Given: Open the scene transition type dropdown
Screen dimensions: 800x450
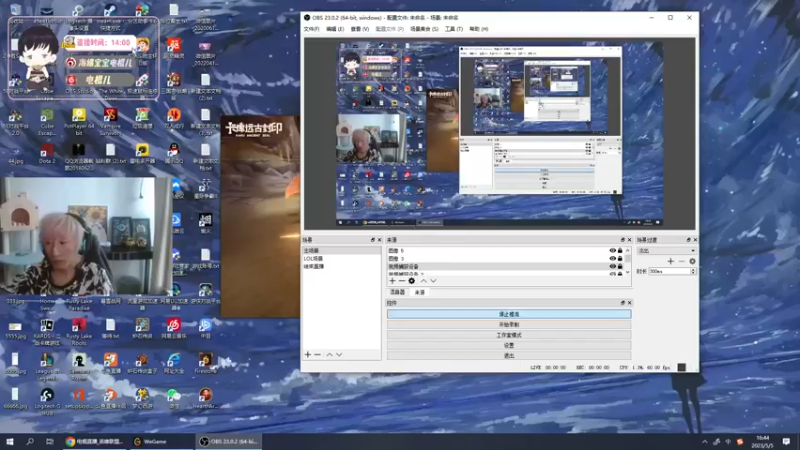Looking at the screenshot, I should point(666,251).
